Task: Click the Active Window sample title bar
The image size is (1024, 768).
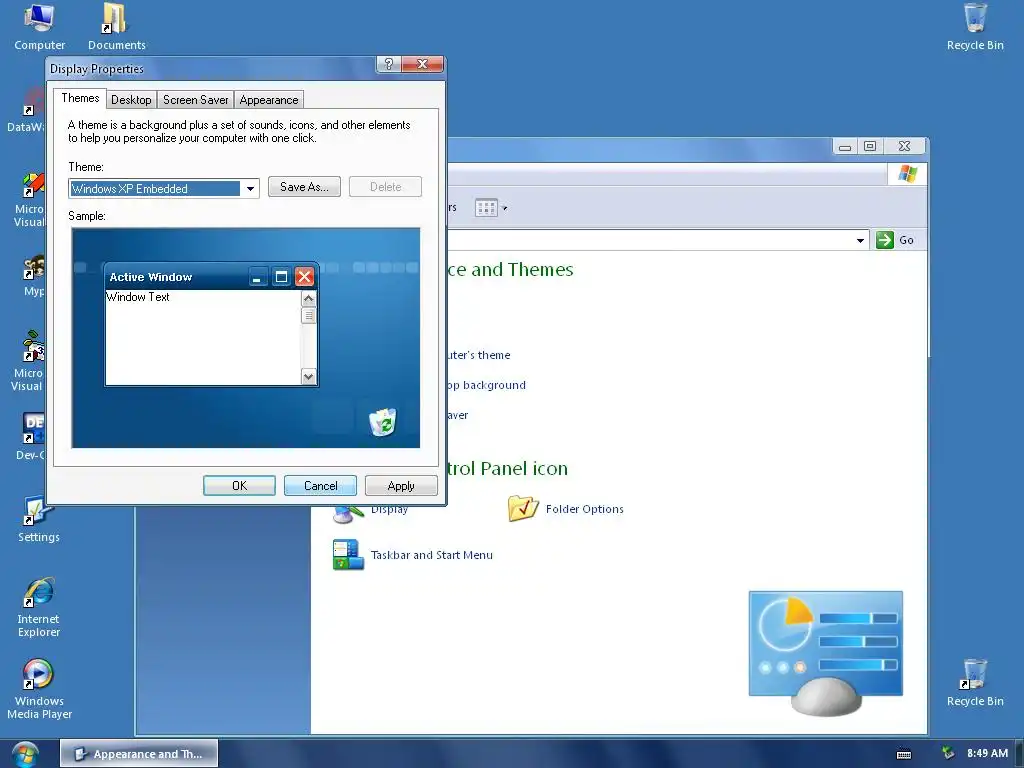Action: pyautogui.click(x=210, y=277)
